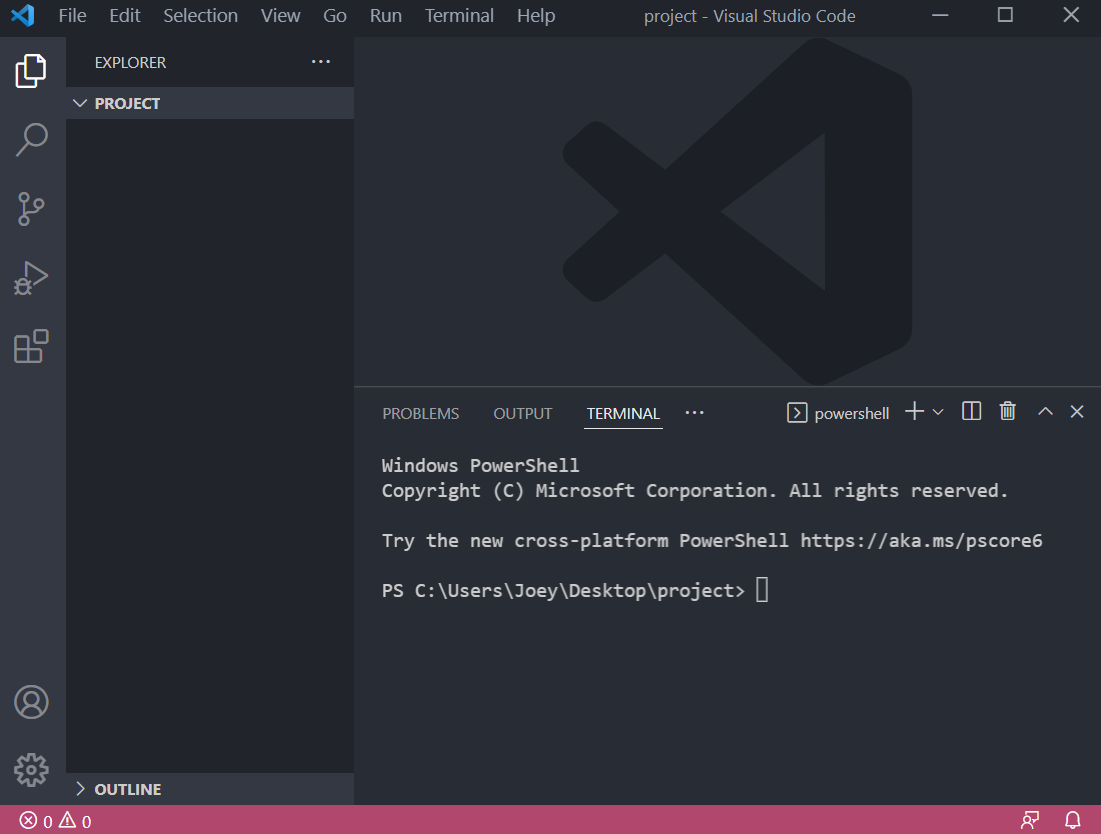Open the Source Control view
The width and height of the screenshot is (1101, 834).
coord(31,208)
